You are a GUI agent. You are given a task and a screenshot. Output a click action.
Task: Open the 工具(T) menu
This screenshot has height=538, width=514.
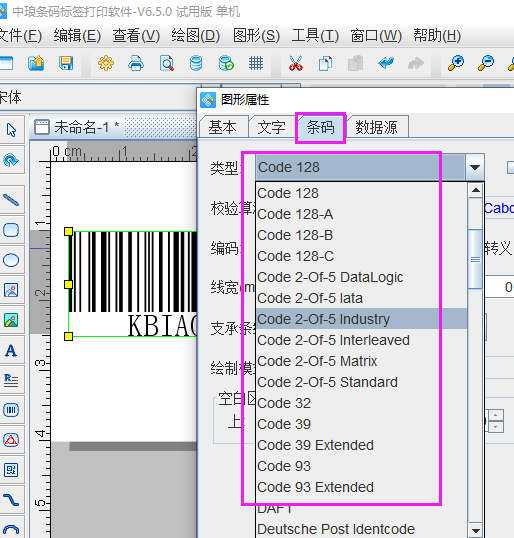(315, 35)
